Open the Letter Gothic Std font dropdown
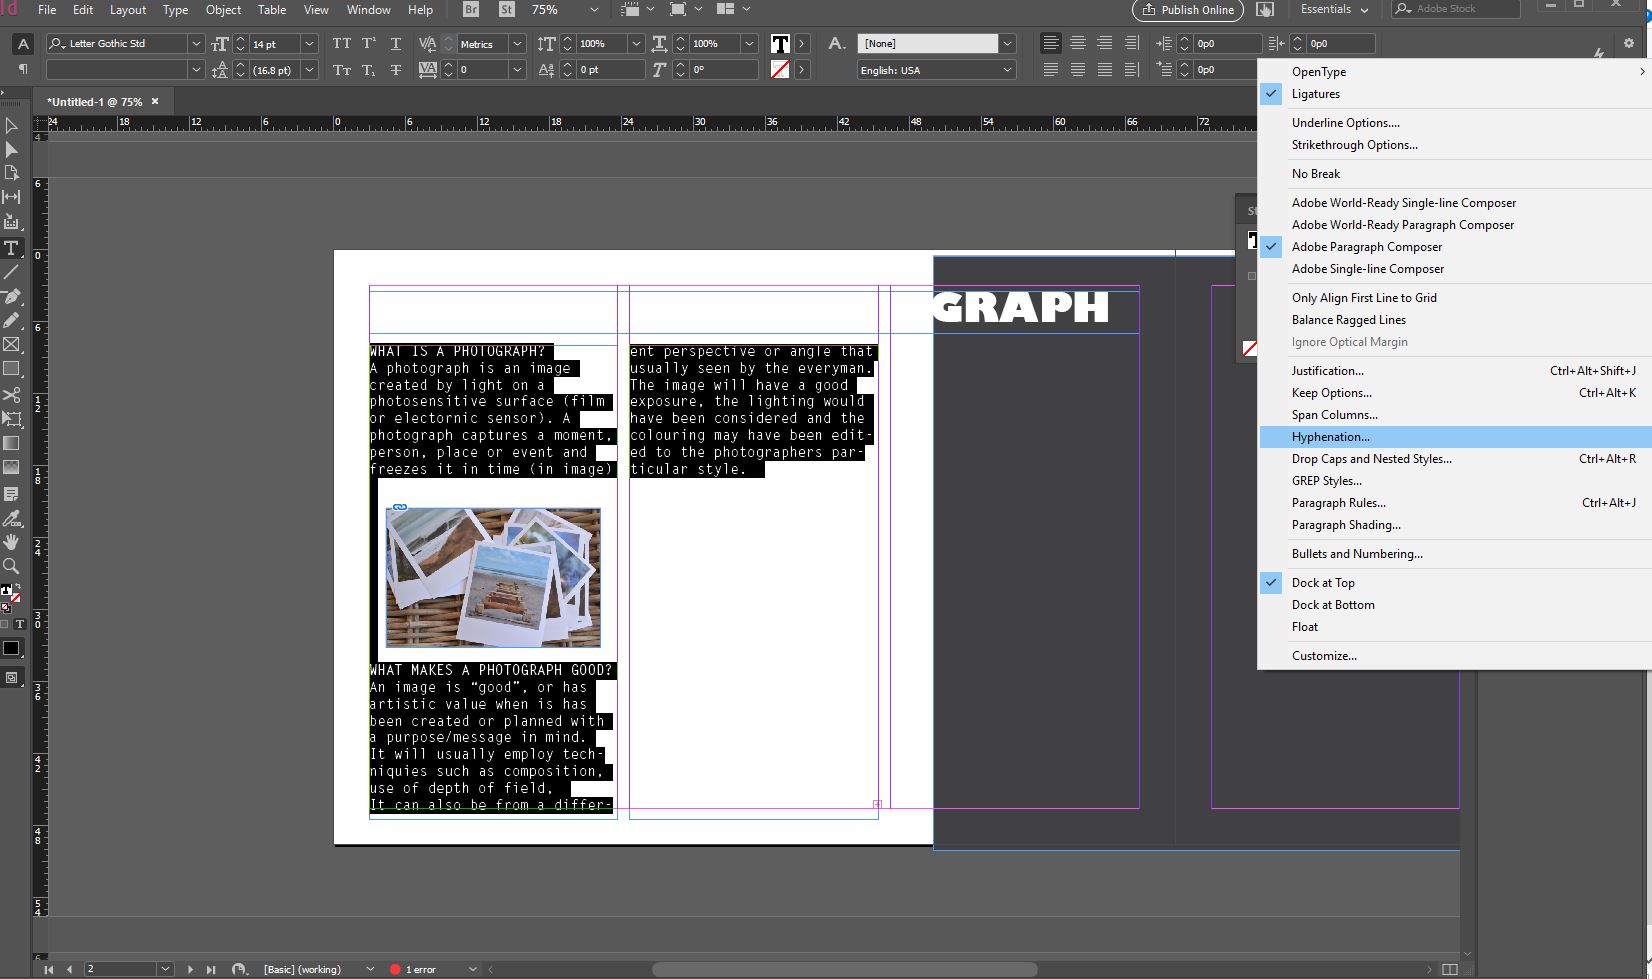Viewport: 1652px width, 979px height. pos(196,44)
